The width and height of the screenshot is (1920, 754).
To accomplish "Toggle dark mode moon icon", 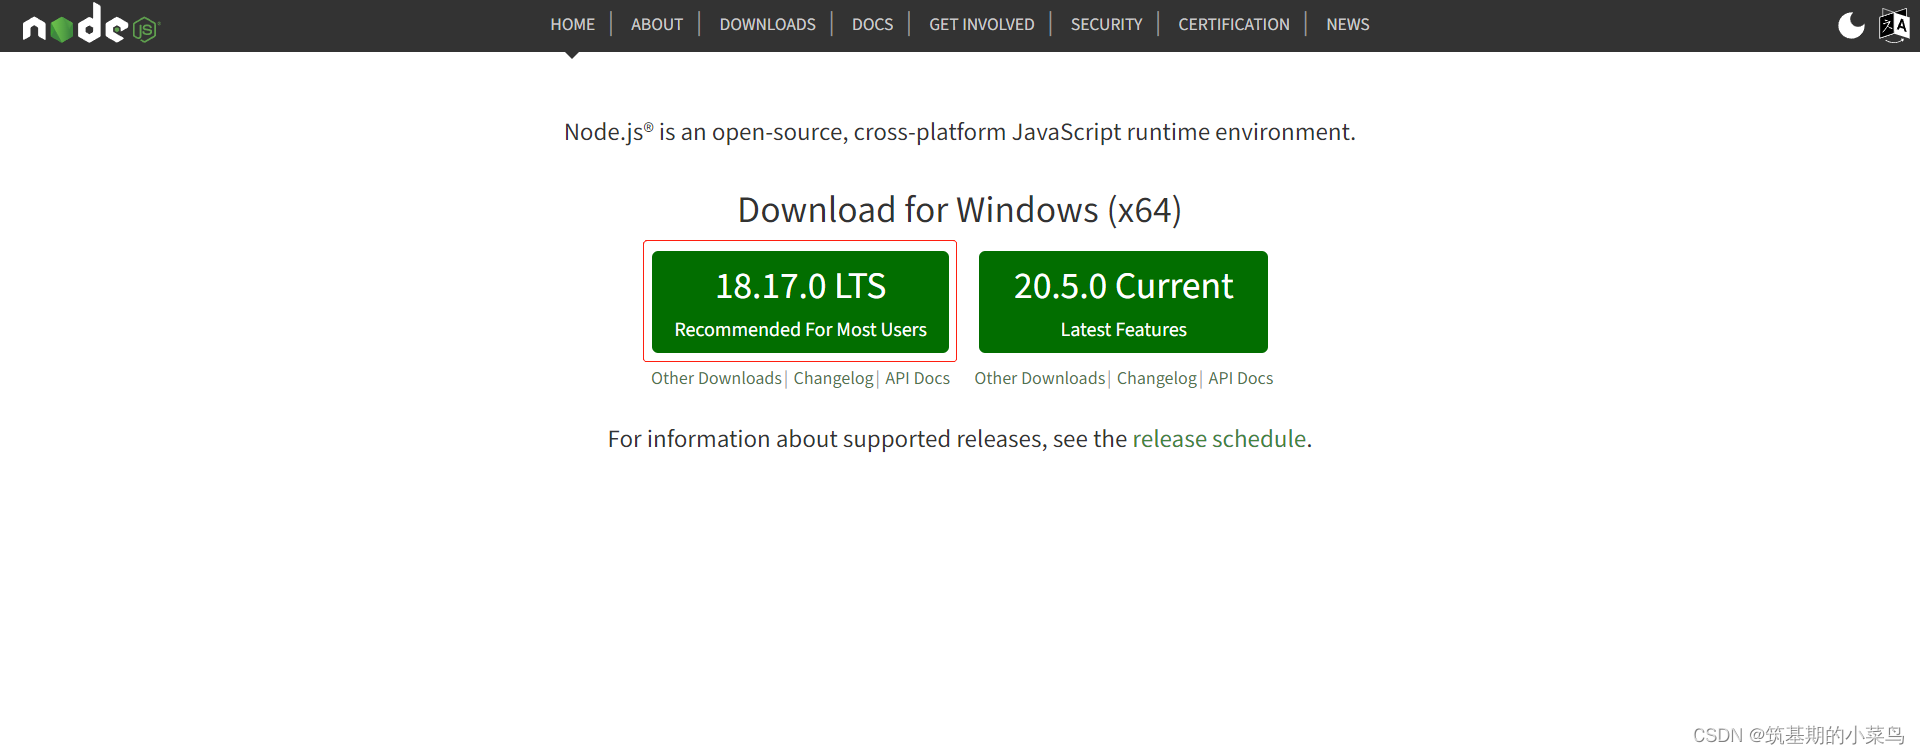I will pos(1851,25).
